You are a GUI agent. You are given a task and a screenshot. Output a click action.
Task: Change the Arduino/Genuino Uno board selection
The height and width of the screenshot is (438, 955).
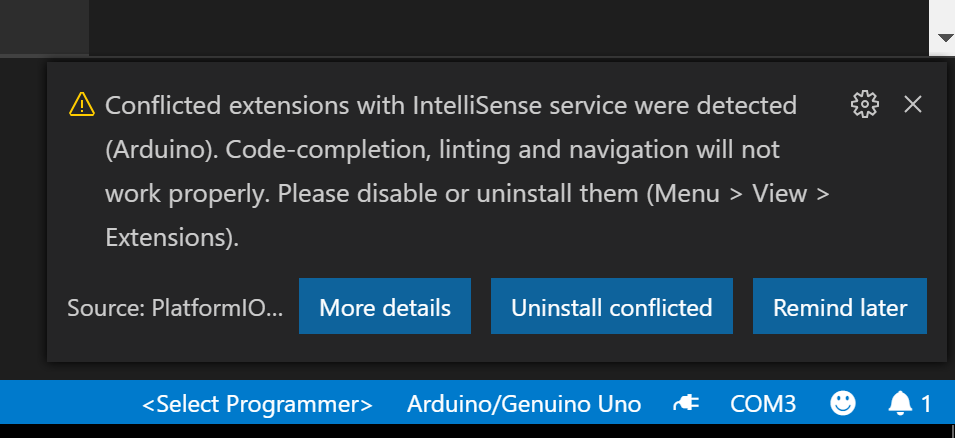click(x=524, y=404)
